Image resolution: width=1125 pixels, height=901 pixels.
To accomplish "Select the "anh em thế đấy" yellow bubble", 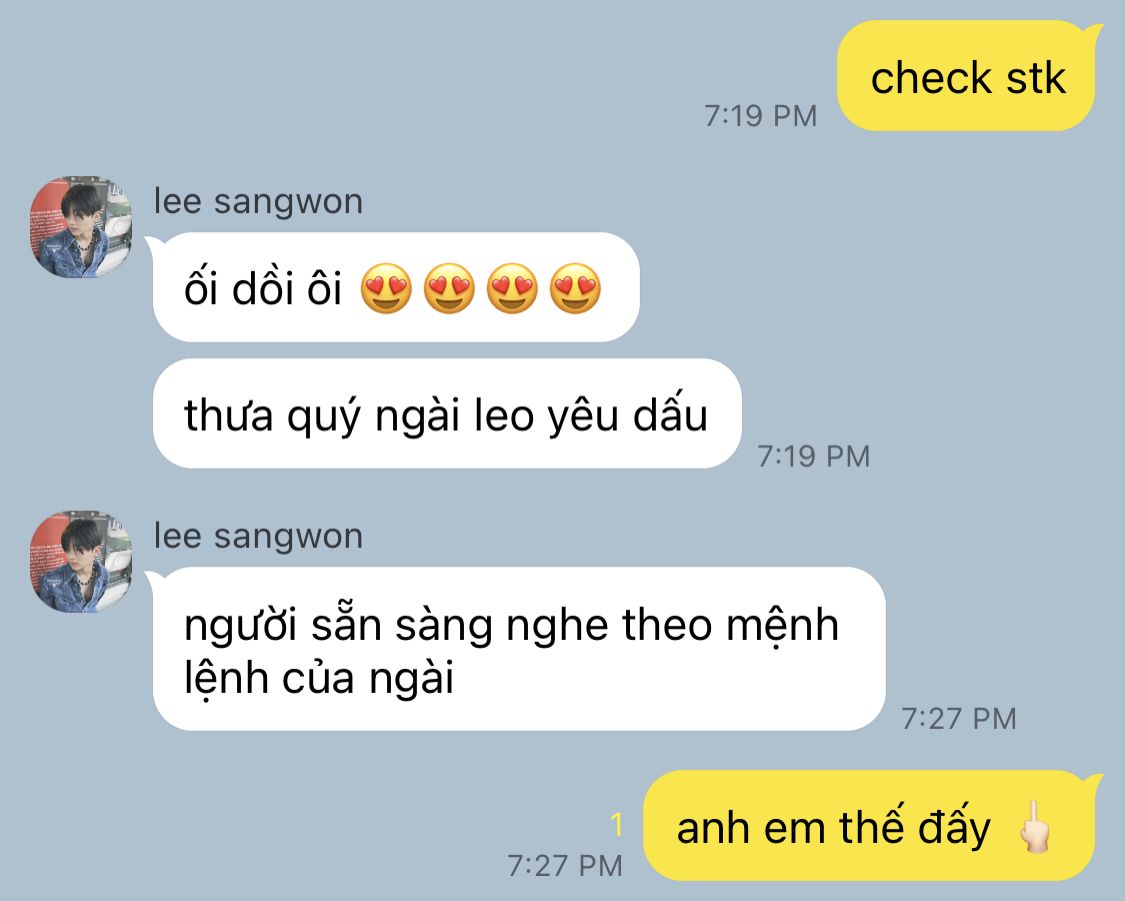I will pyautogui.click(x=871, y=826).
